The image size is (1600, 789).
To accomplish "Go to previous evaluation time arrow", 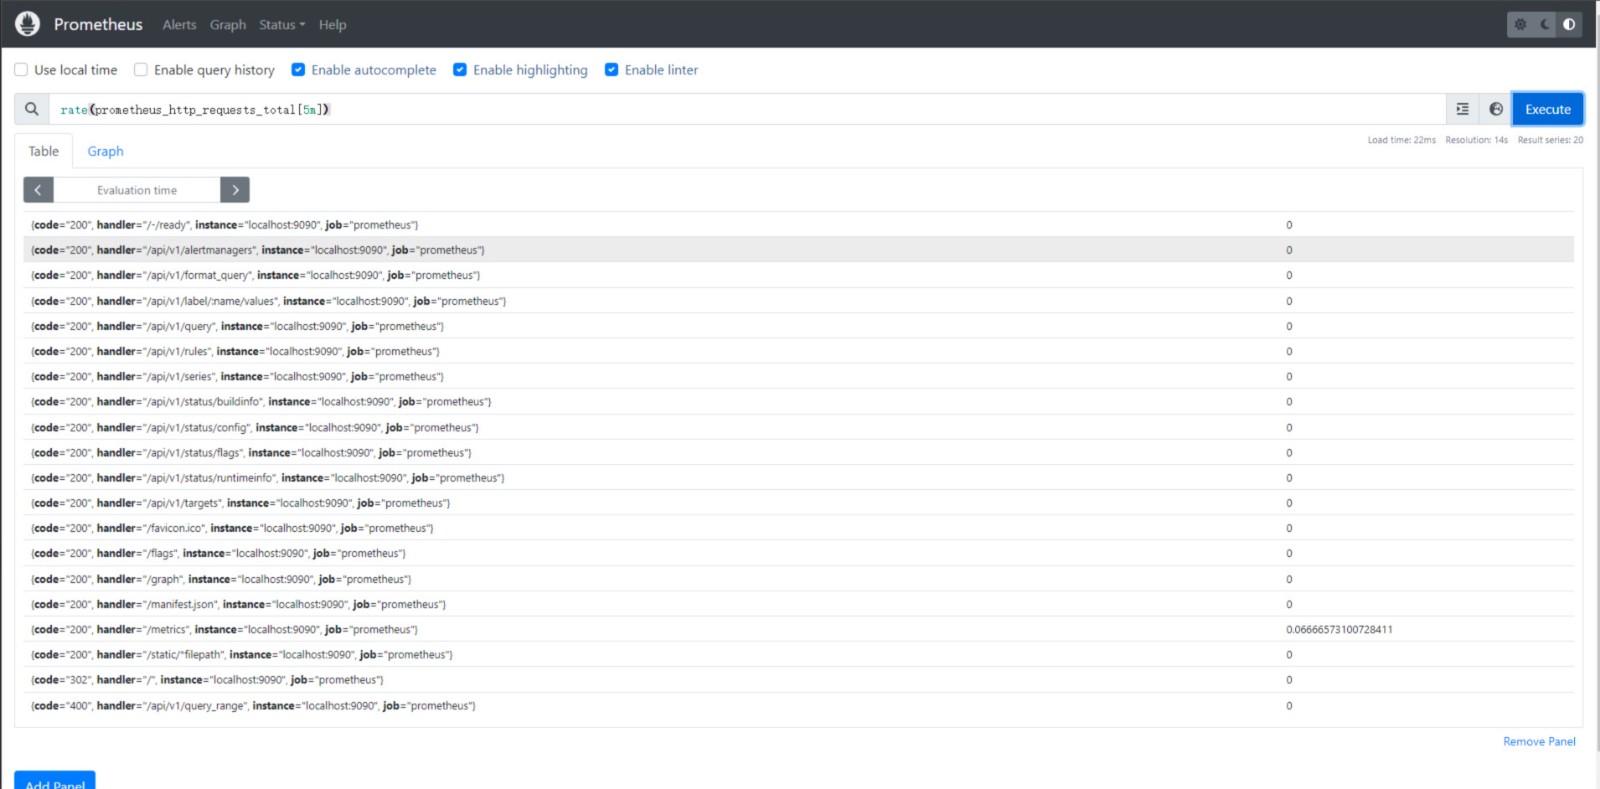I will [38, 190].
